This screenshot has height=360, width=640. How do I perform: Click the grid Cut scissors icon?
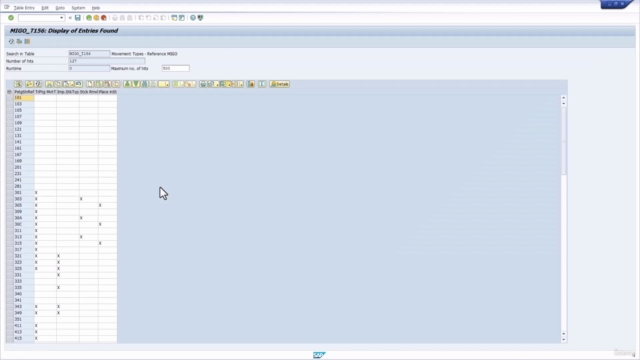(x=49, y=84)
